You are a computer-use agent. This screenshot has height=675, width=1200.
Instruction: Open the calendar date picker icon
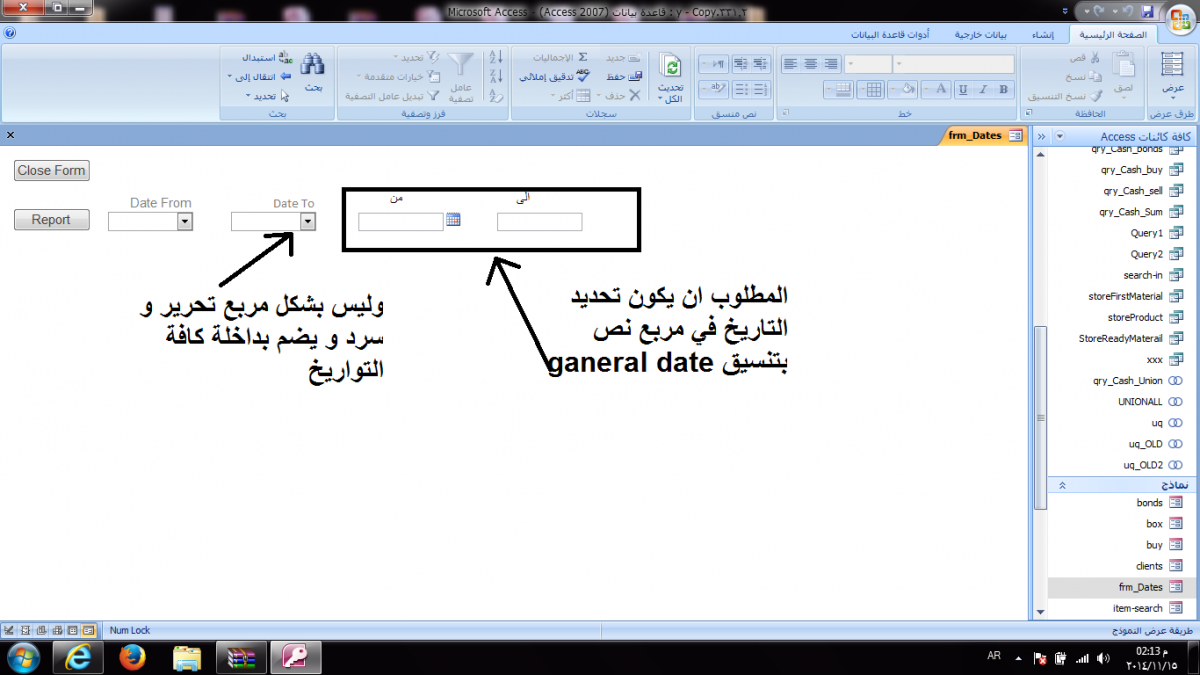[x=453, y=220]
